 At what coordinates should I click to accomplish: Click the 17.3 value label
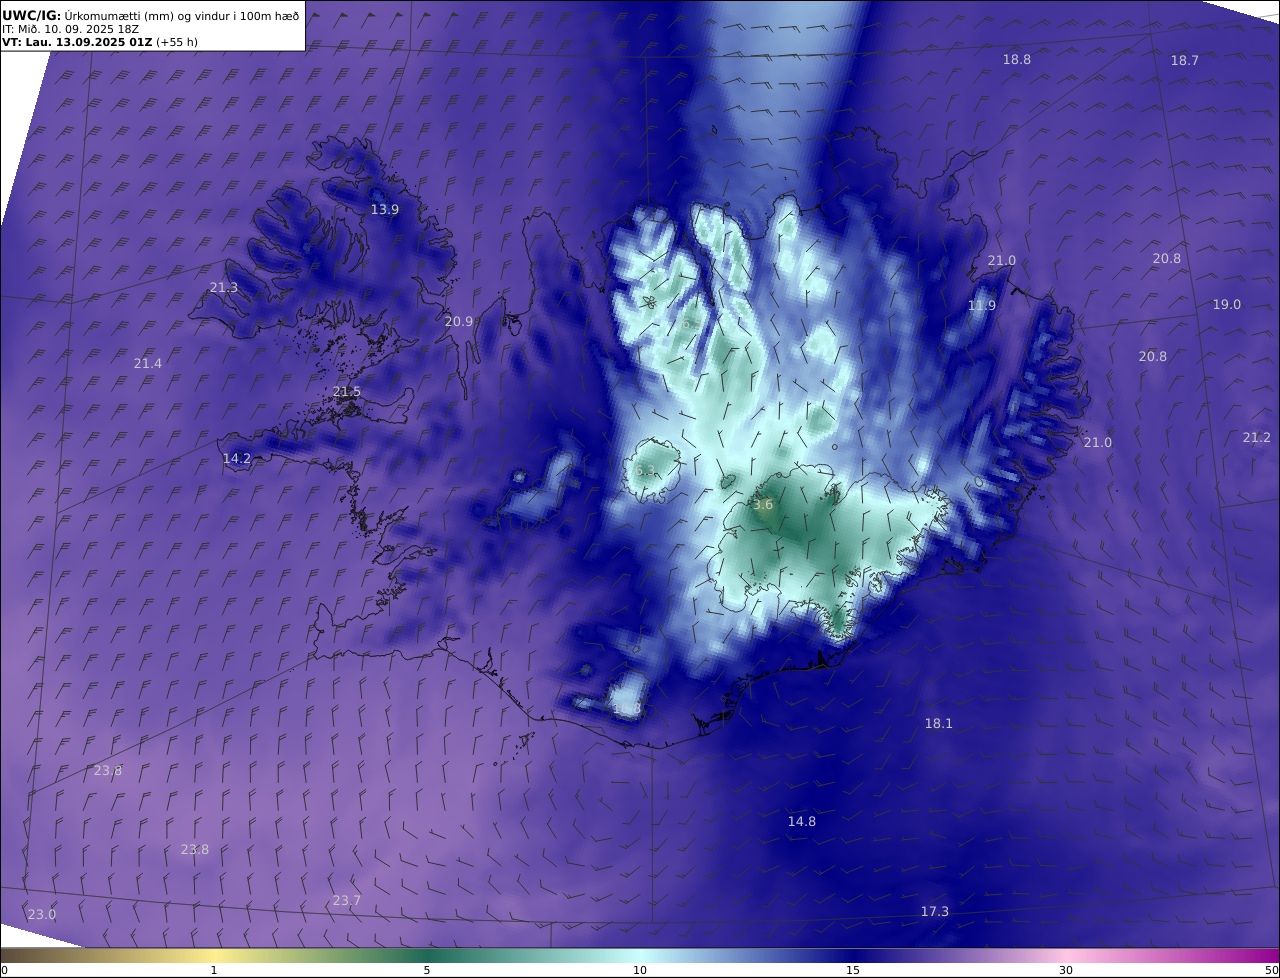click(935, 911)
